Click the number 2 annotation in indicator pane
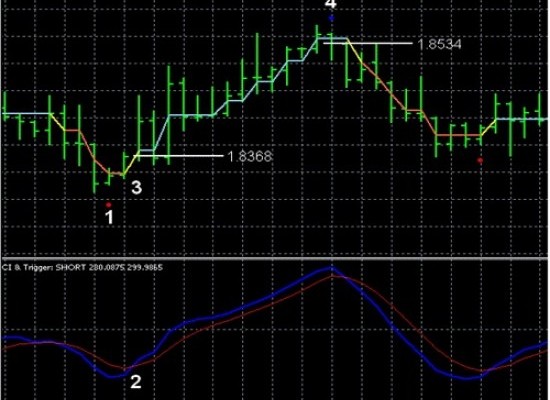 136,382
